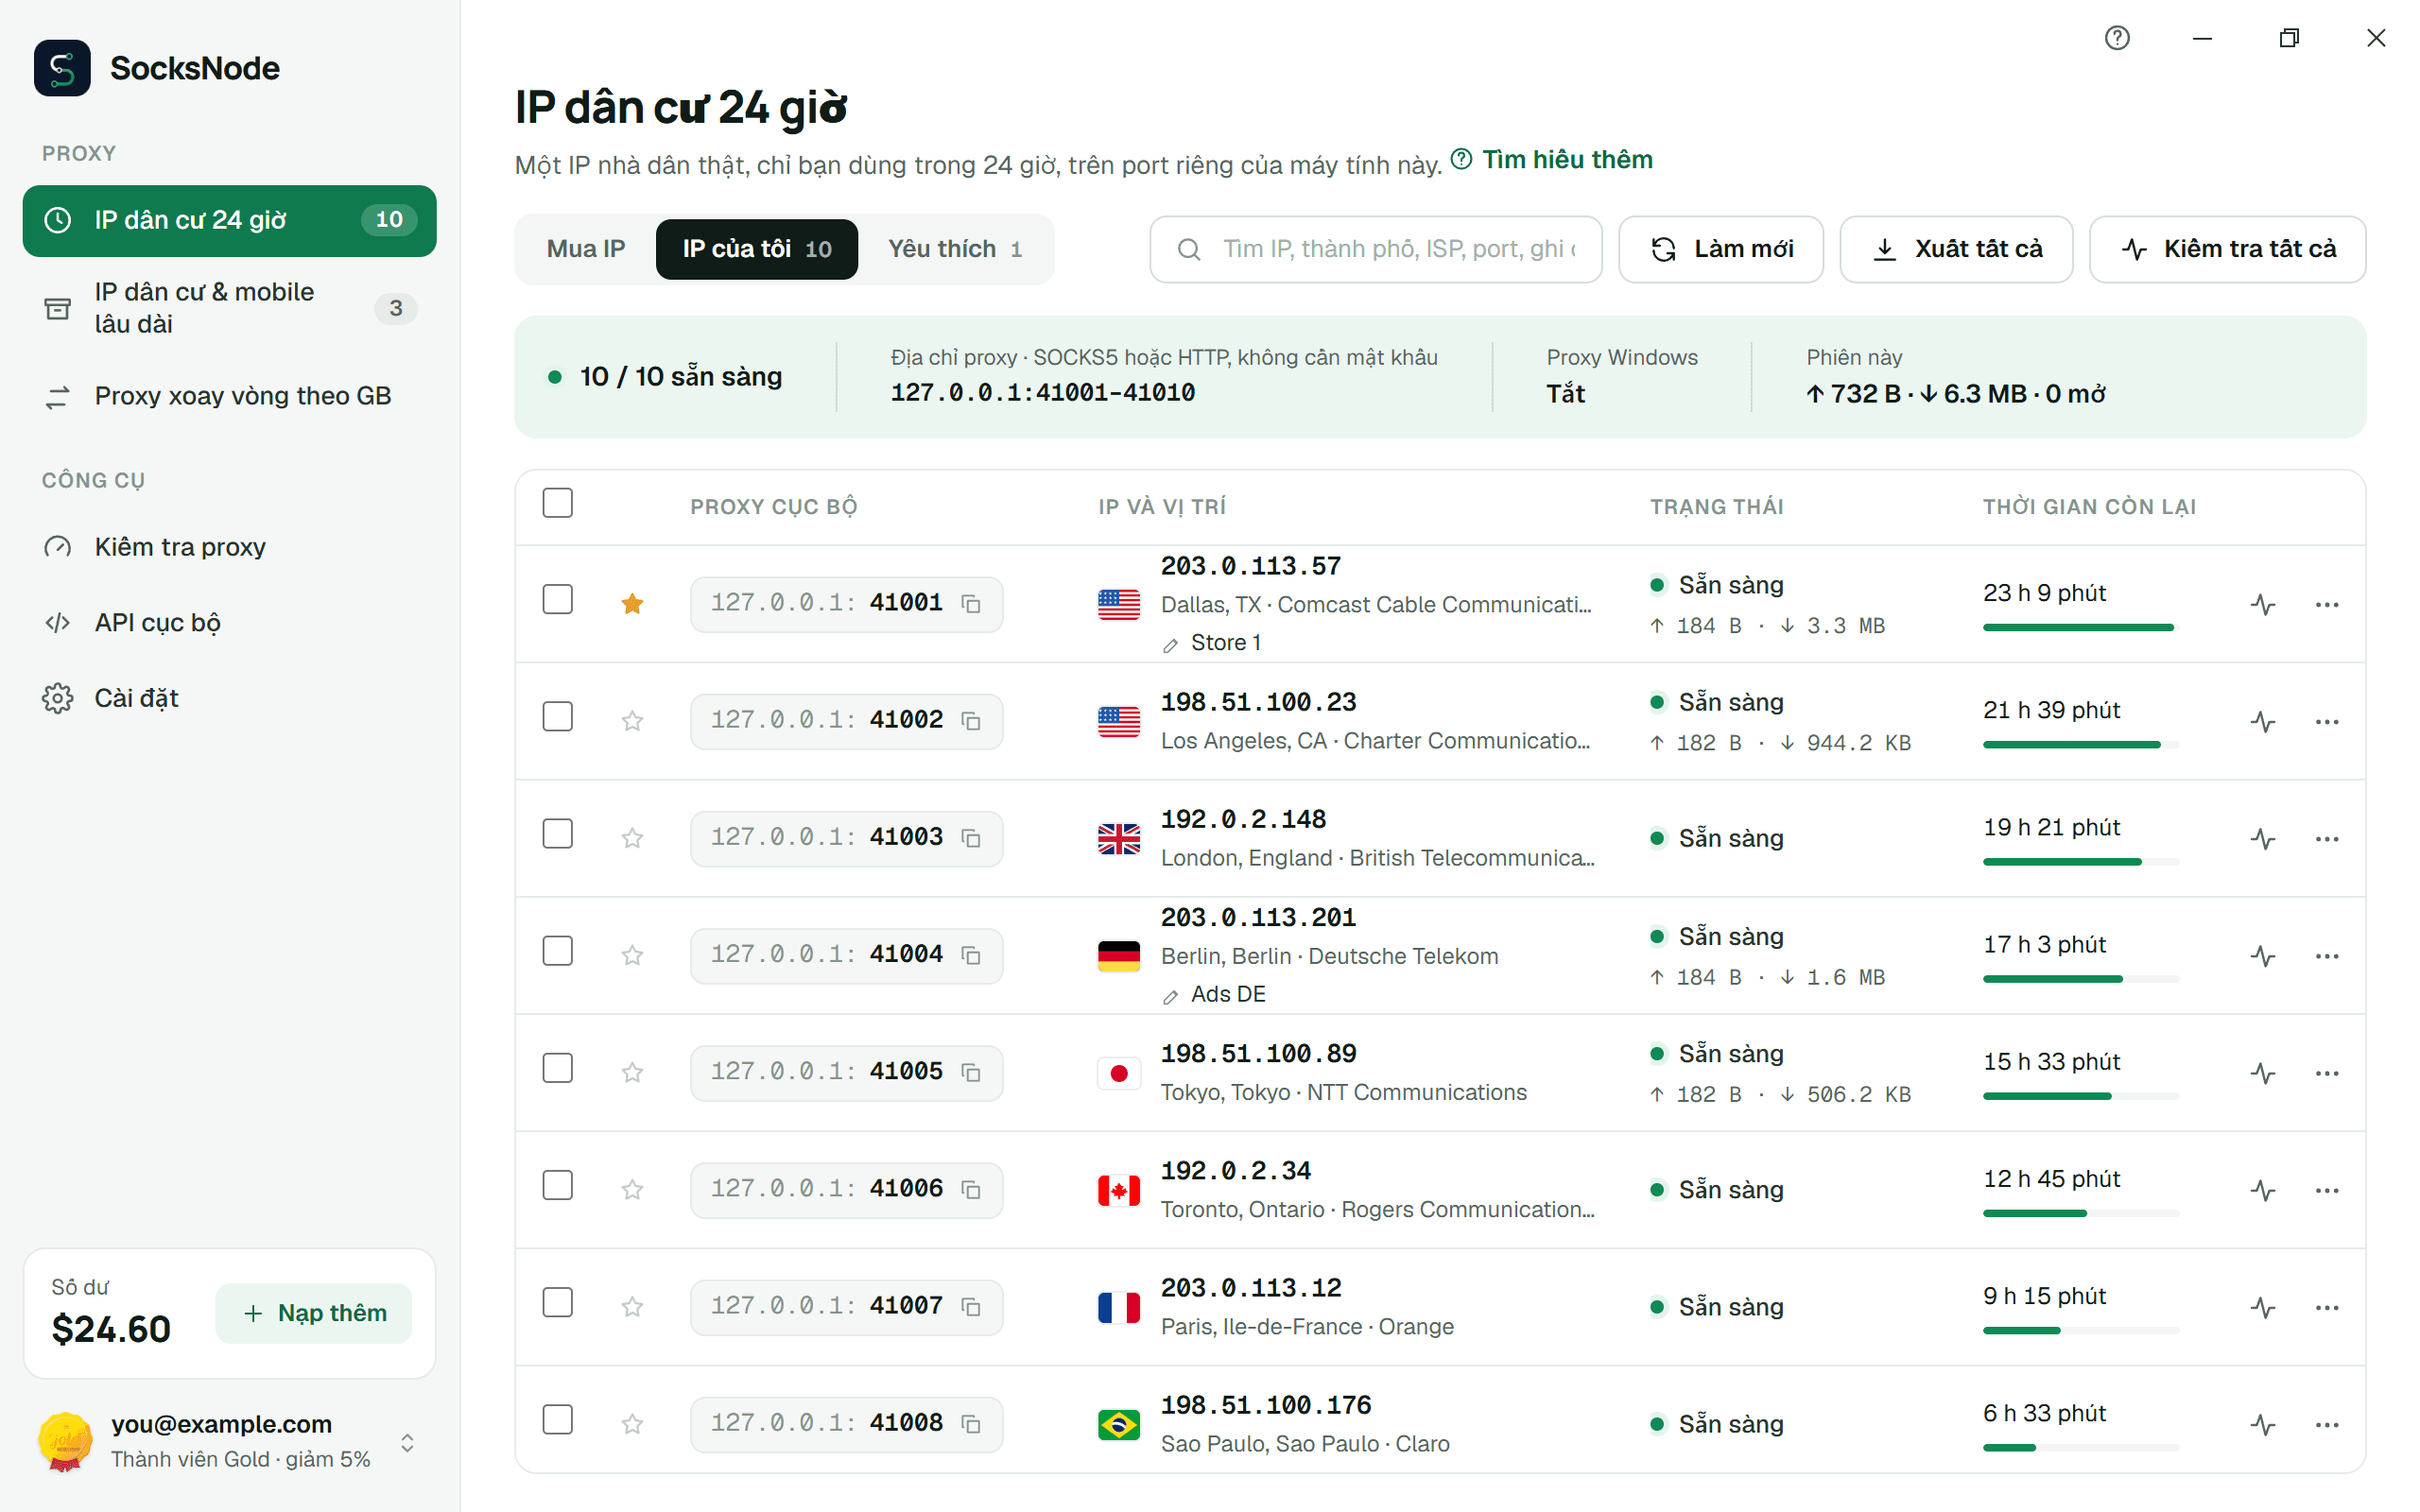Image resolution: width=2420 pixels, height=1512 pixels.
Task: Open the Tìm hiểu thêm link
Action: (x=1552, y=160)
